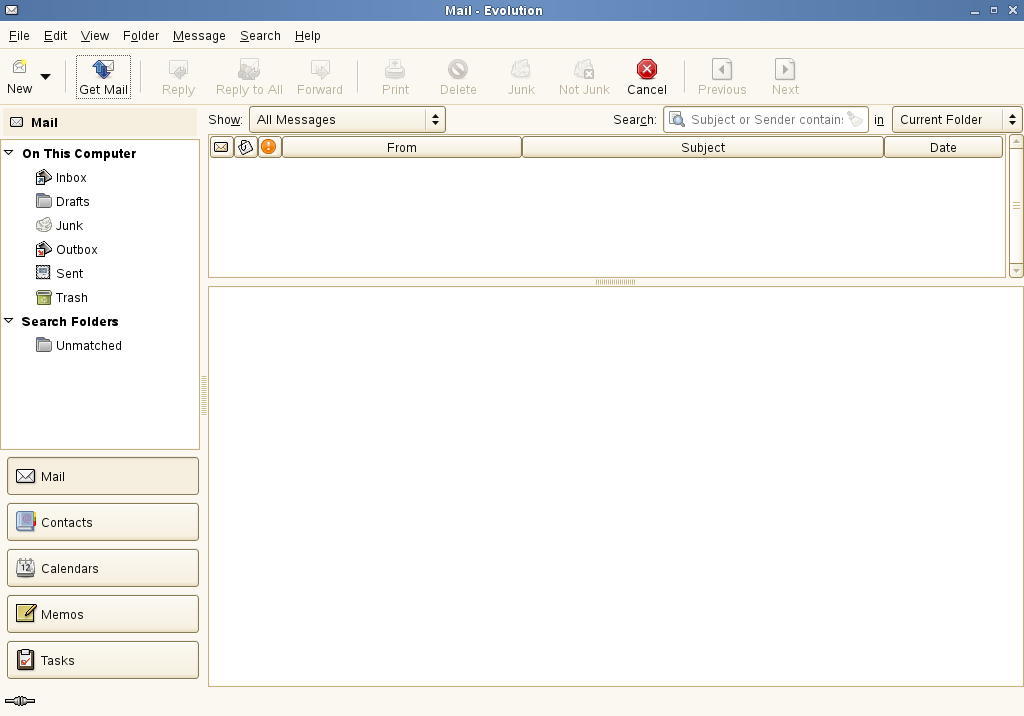The height and width of the screenshot is (716, 1024).
Task: Click the Not Junk toolbar icon
Action: pos(584,69)
